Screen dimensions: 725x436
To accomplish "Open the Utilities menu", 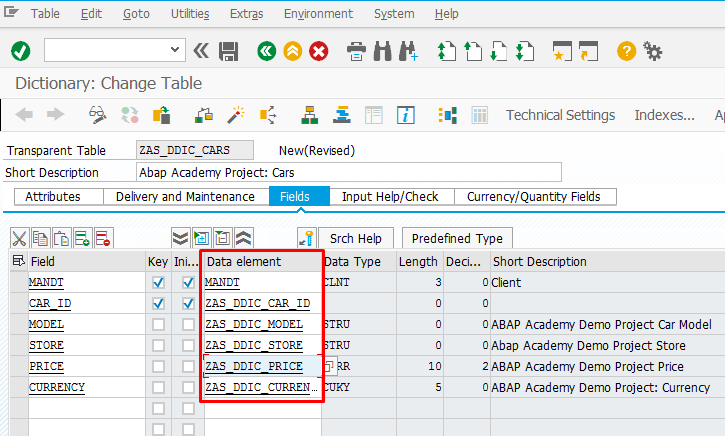I will pos(190,14).
